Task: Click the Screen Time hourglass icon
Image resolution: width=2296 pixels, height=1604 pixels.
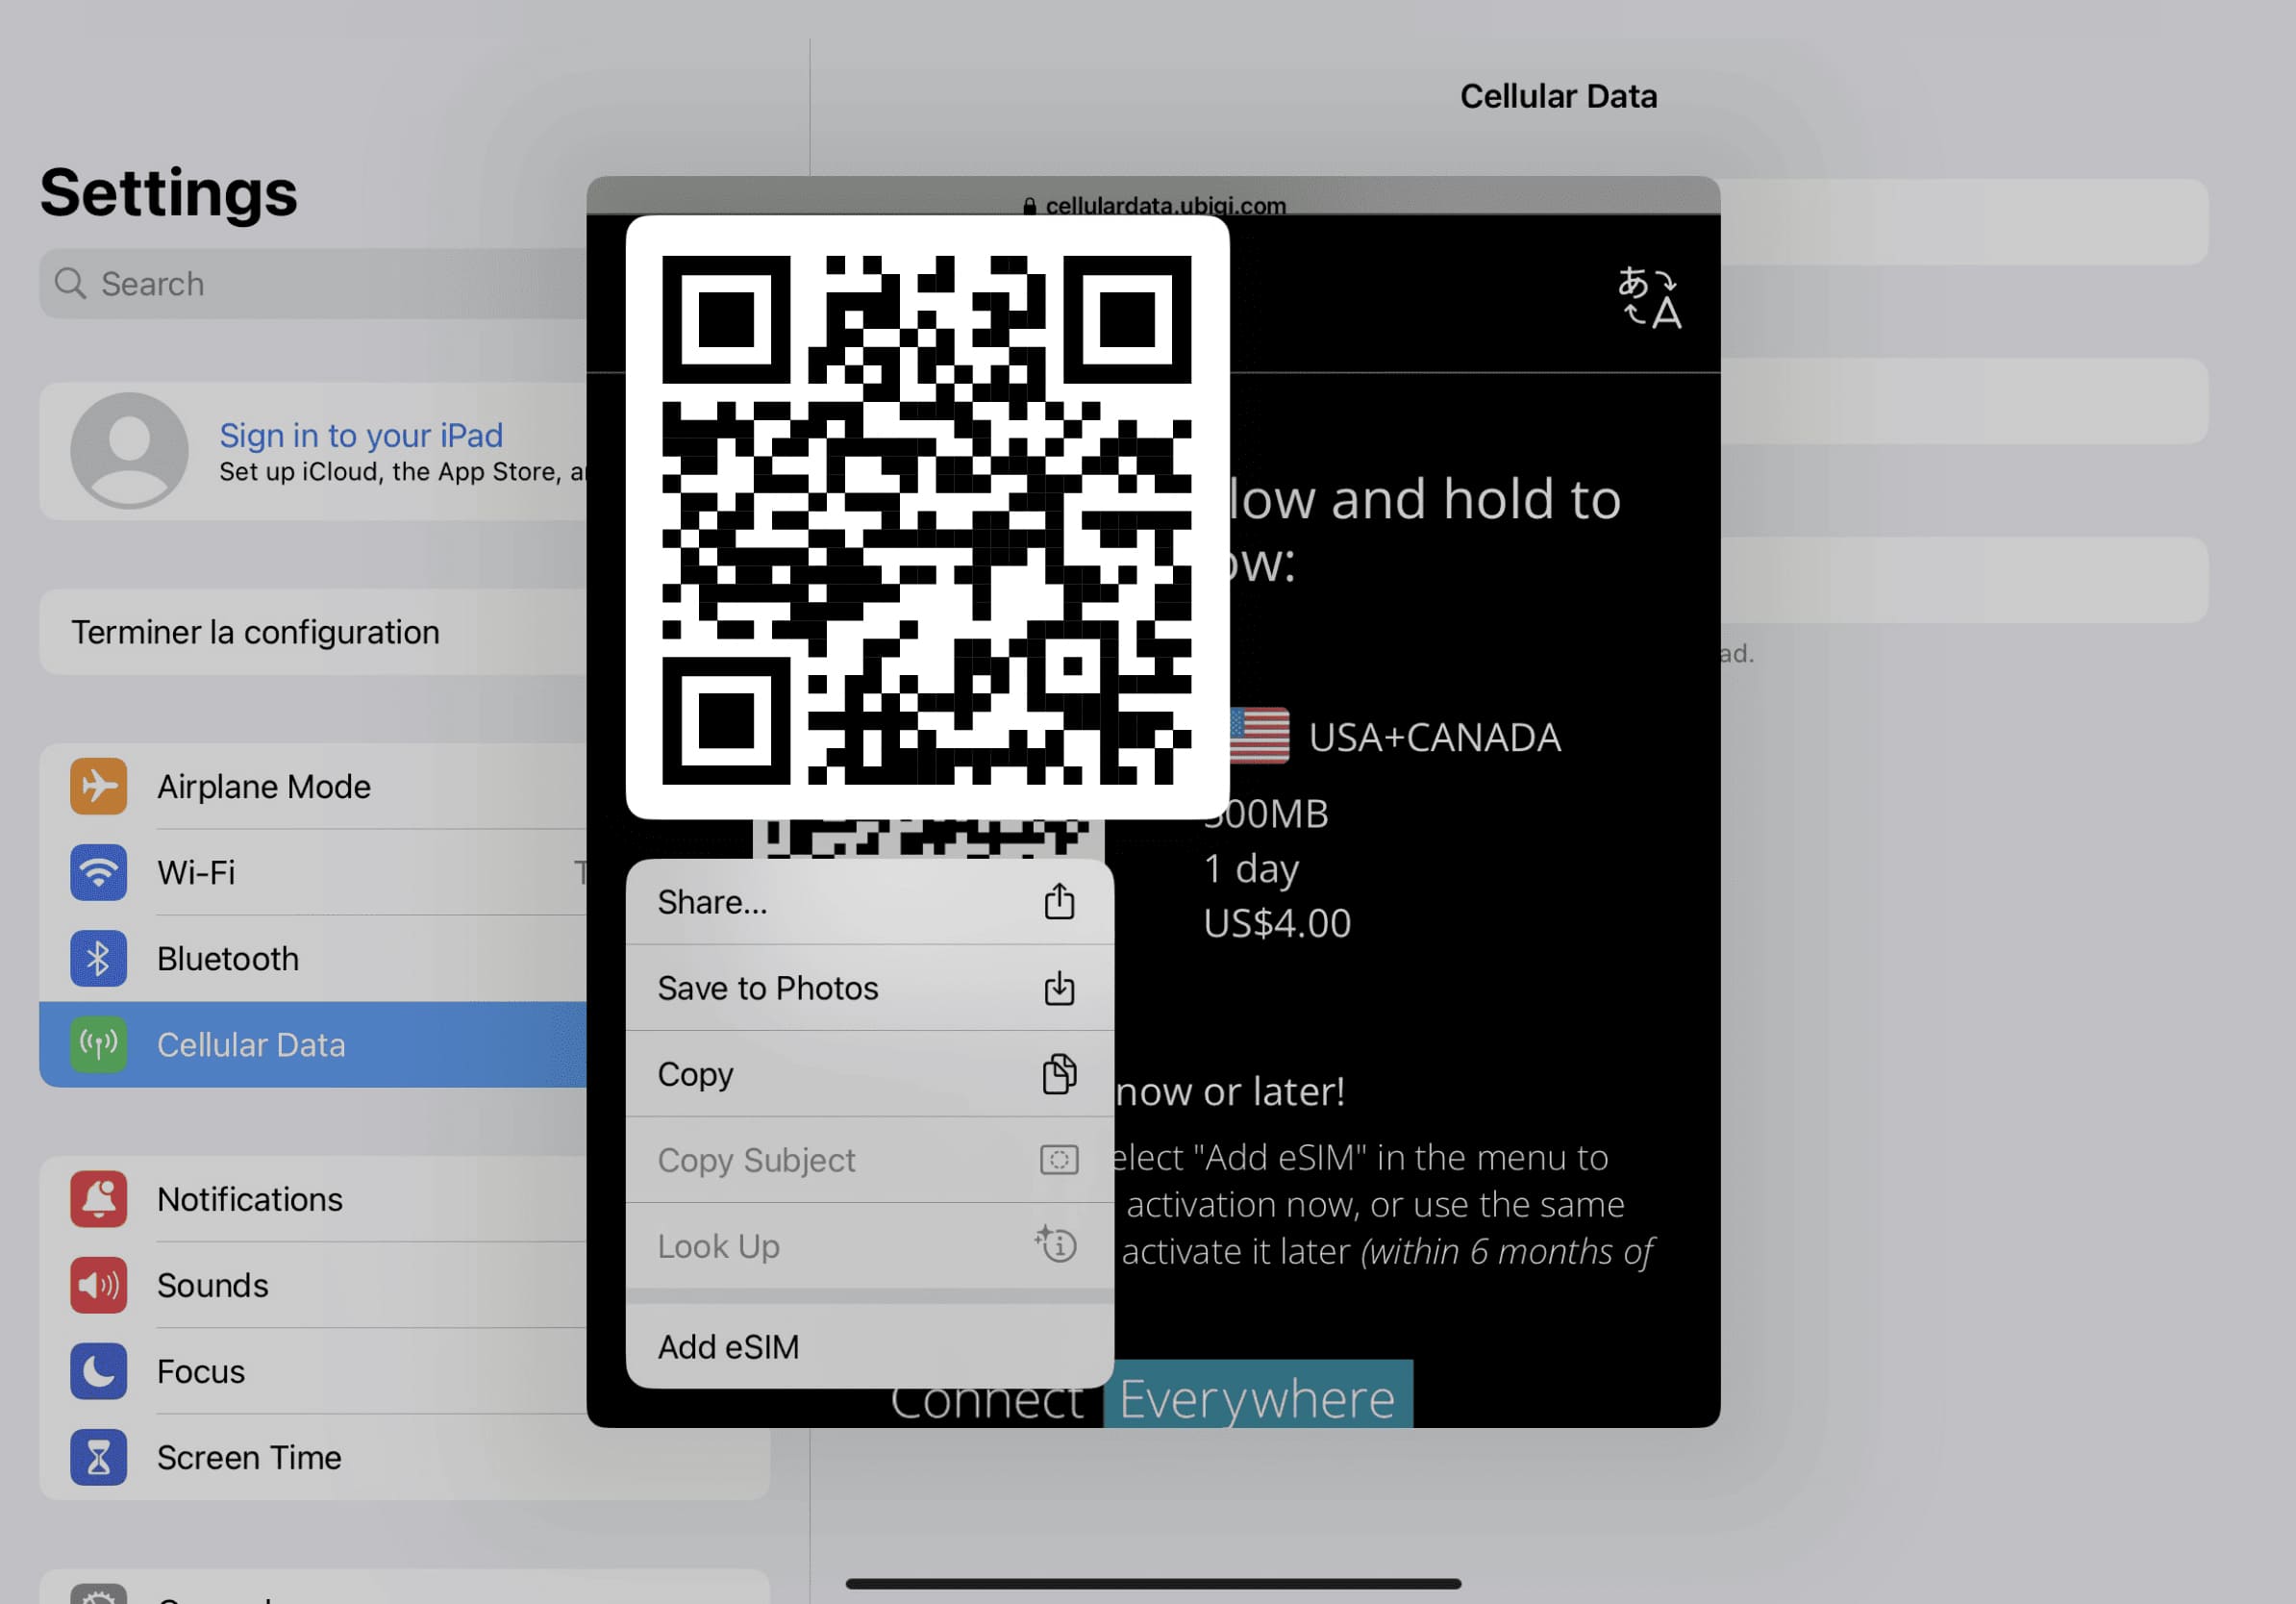Action: [98, 1456]
